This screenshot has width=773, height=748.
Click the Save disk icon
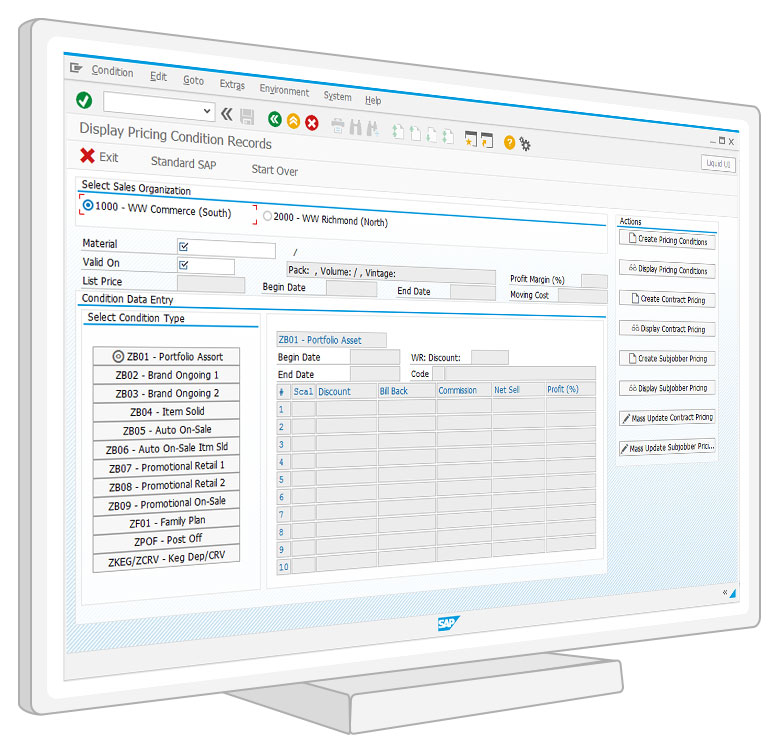click(x=247, y=117)
